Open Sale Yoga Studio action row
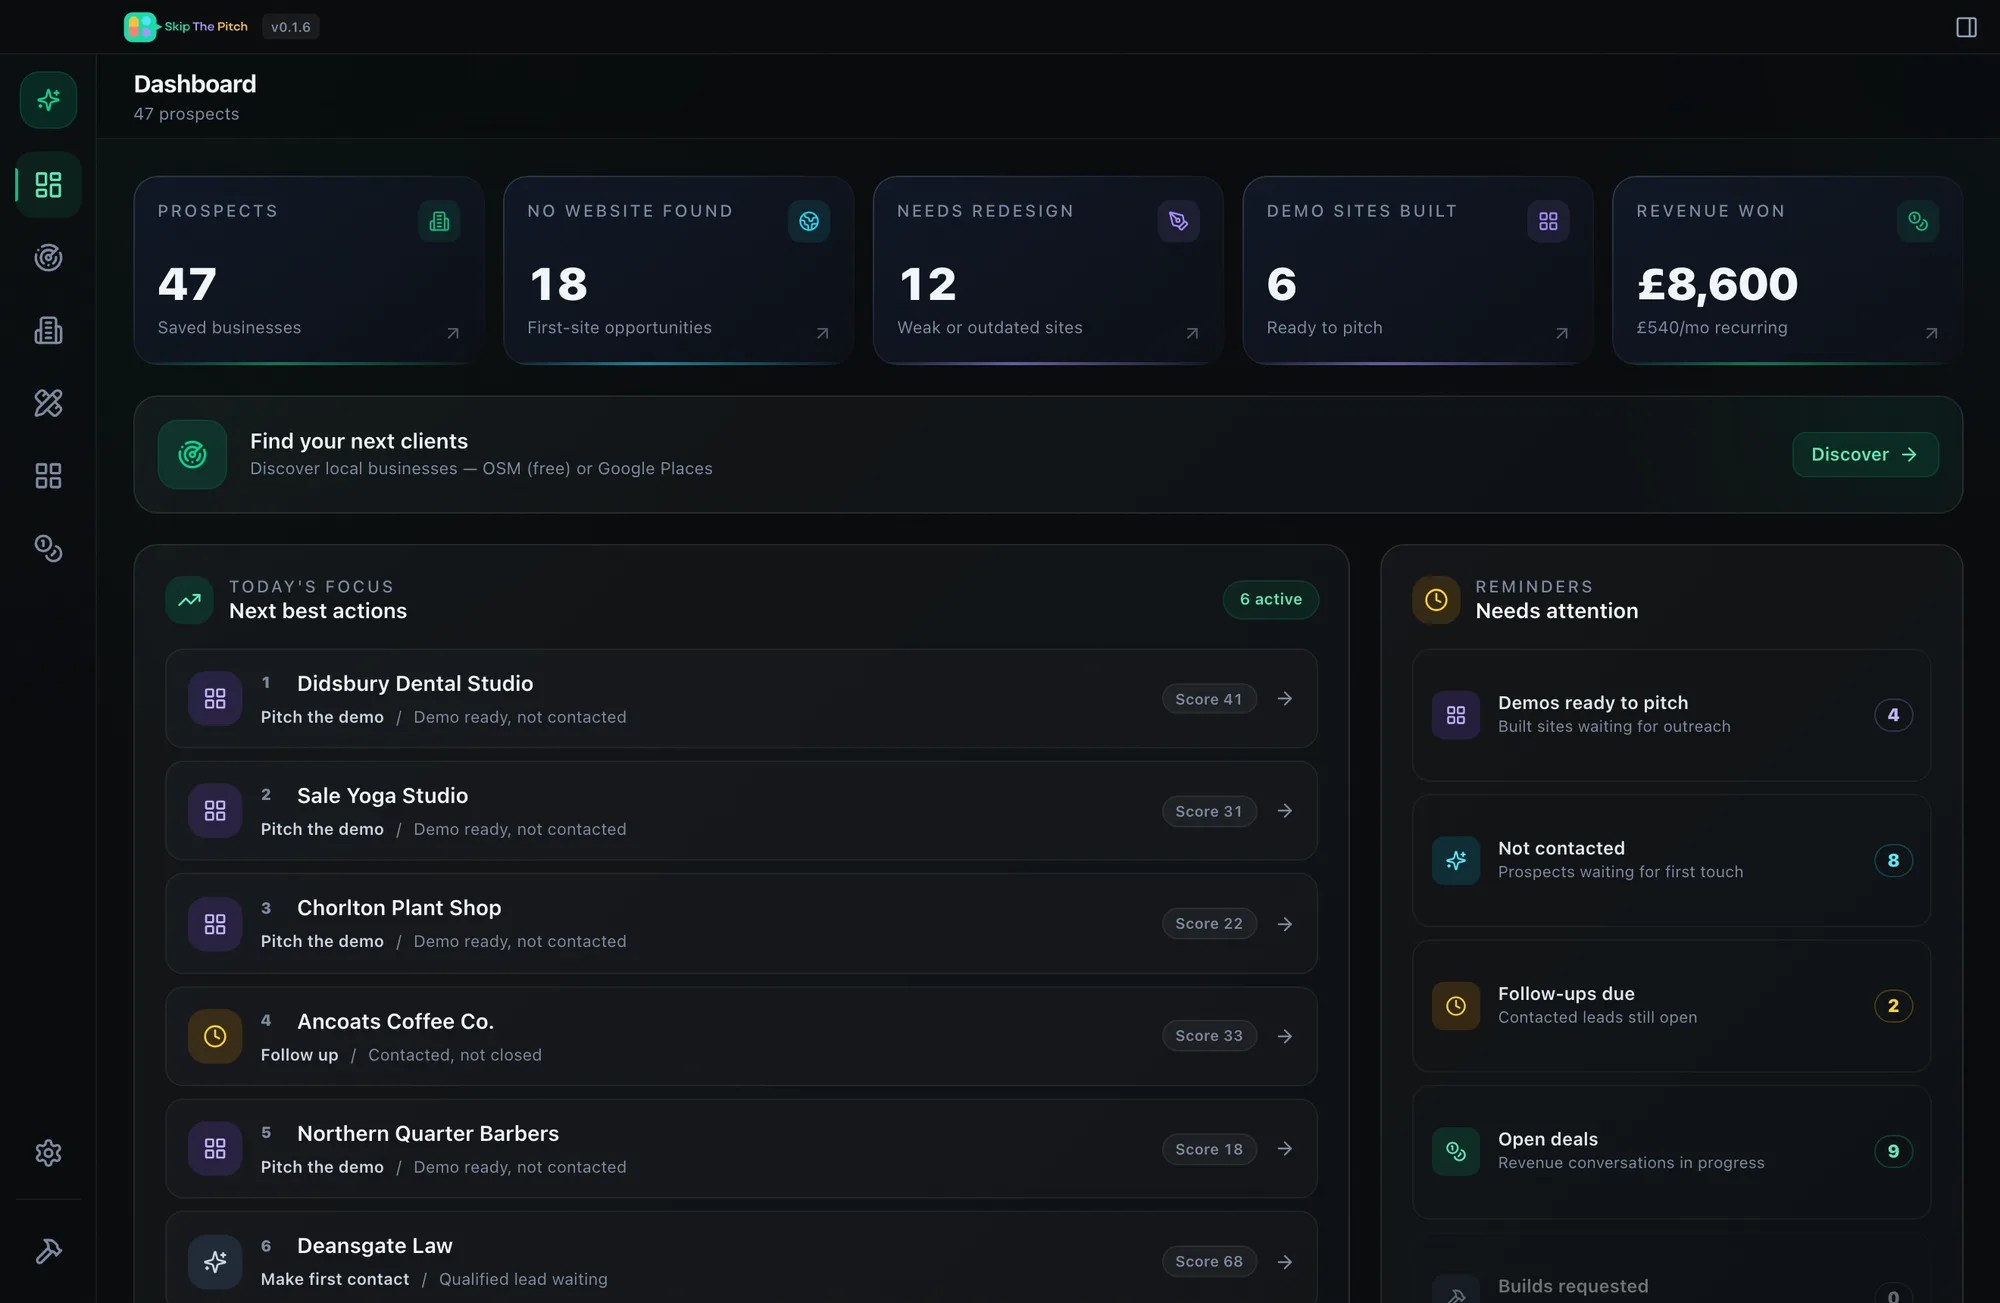 coord(741,811)
